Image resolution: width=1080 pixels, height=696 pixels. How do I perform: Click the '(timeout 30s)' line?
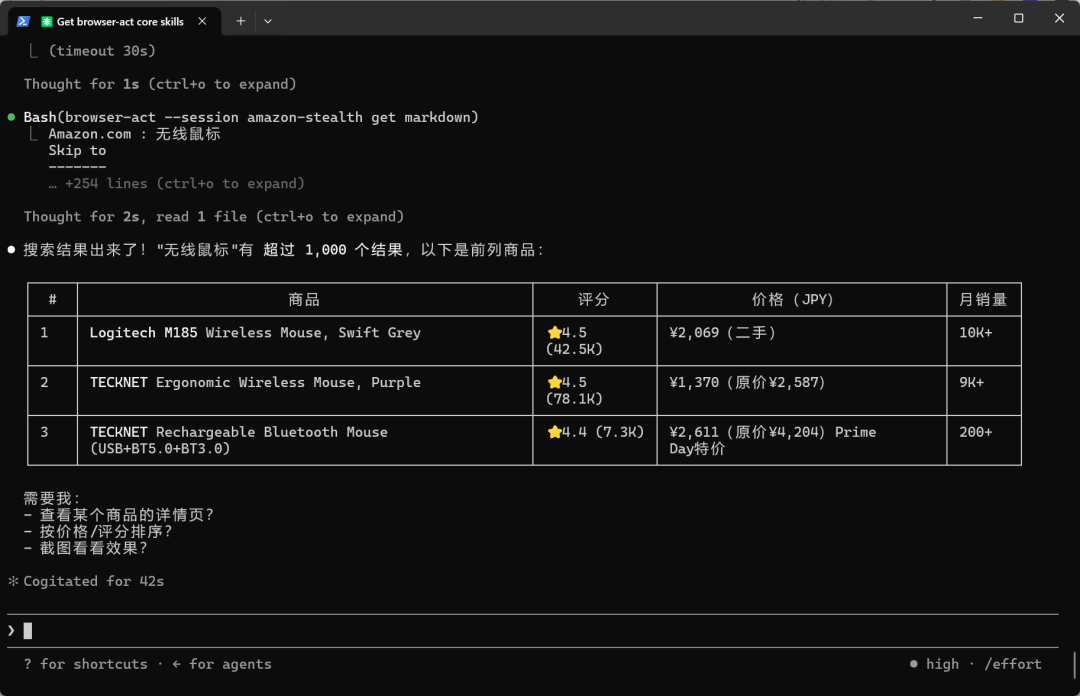pos(102,51)
